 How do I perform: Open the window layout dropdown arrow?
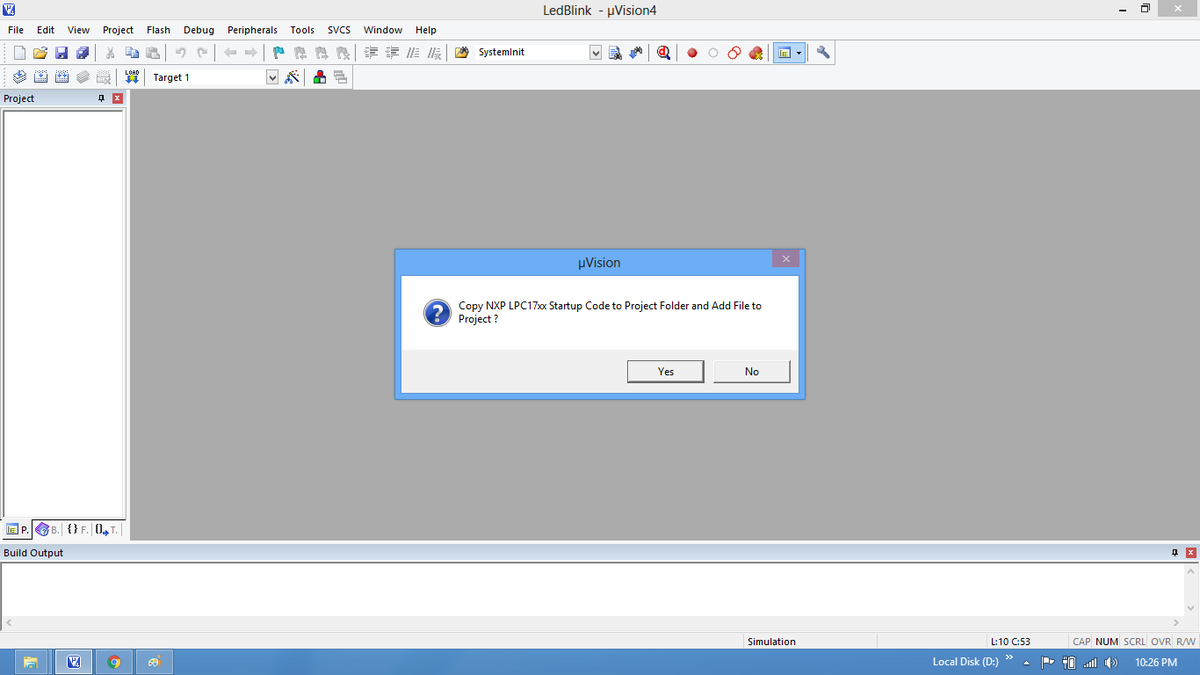point(799,53)
